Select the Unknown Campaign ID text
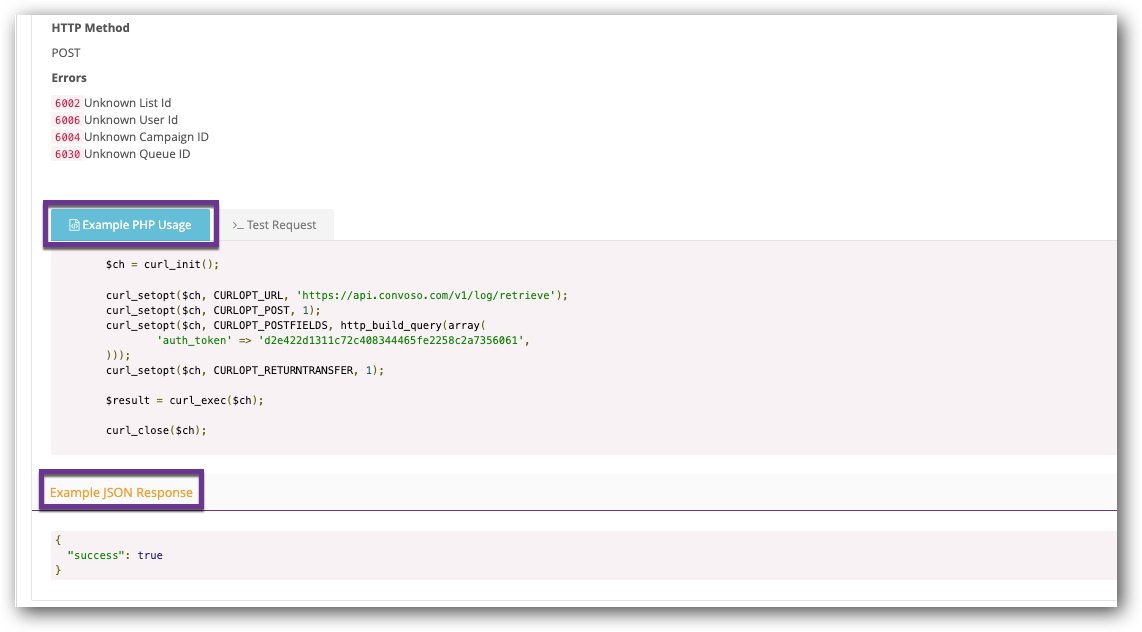Image resolution: width=1142 pixels, height=632 pixels. (x=146, y=137)
